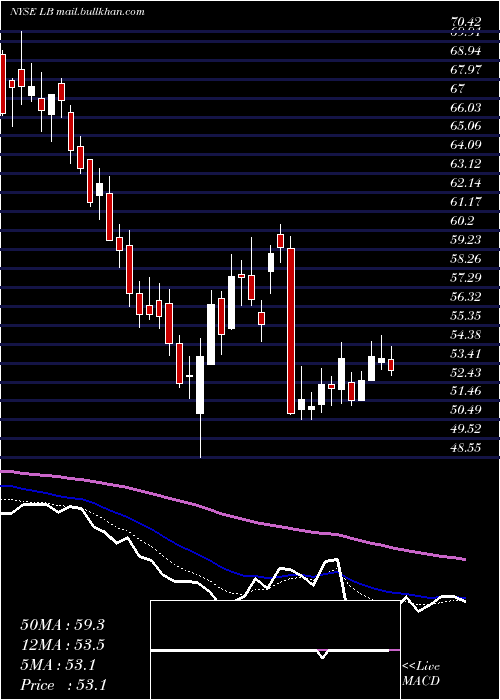
Task: Click the pink 50MA line
Action: tap(232, 516)
